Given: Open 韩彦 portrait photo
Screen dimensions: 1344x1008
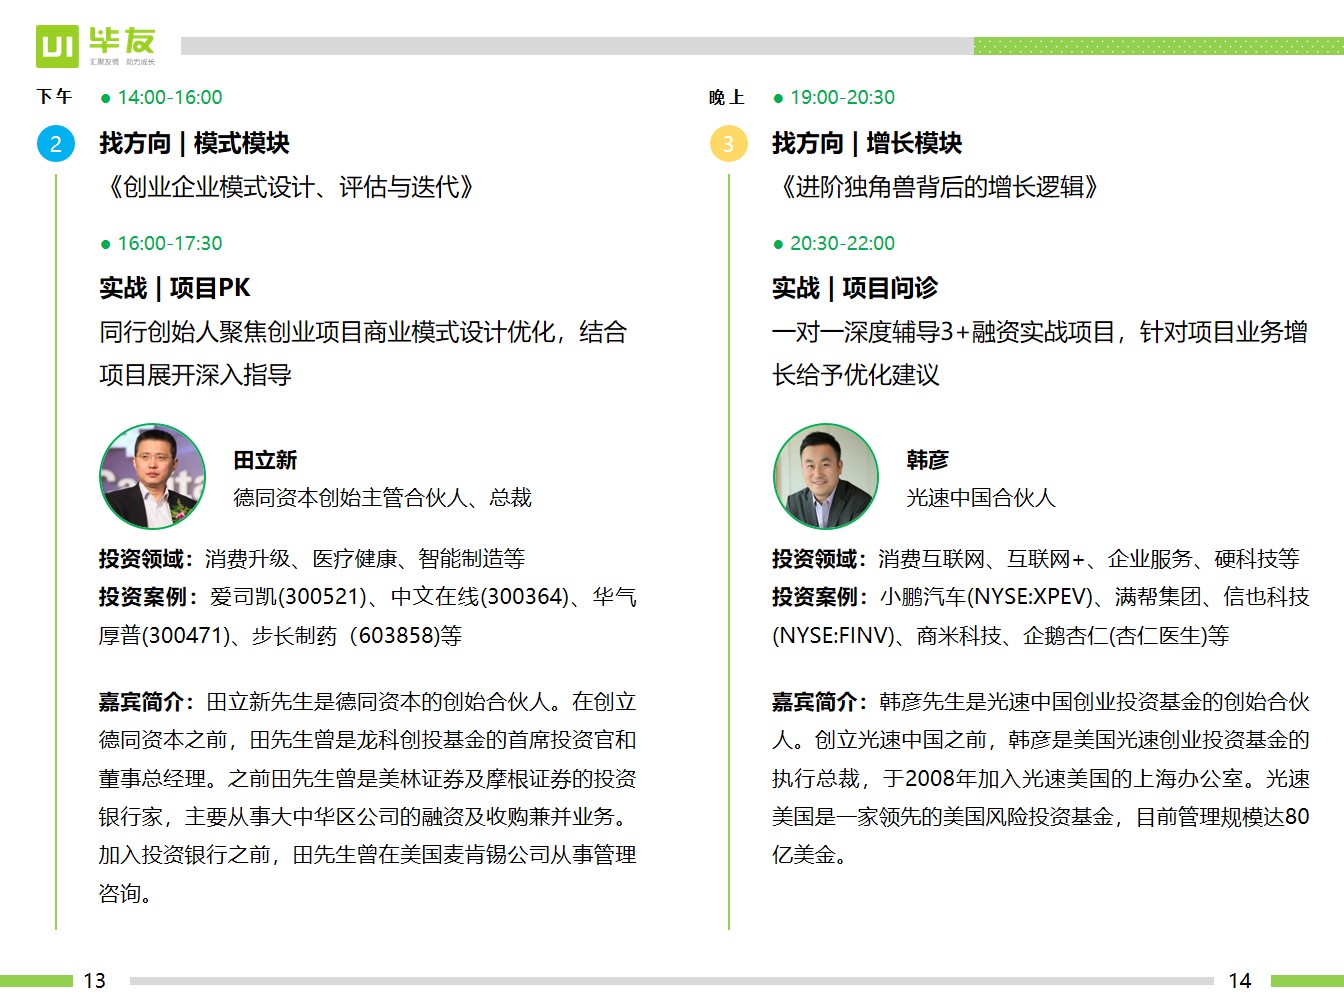Looking at the screenshot, I should 826,476.
